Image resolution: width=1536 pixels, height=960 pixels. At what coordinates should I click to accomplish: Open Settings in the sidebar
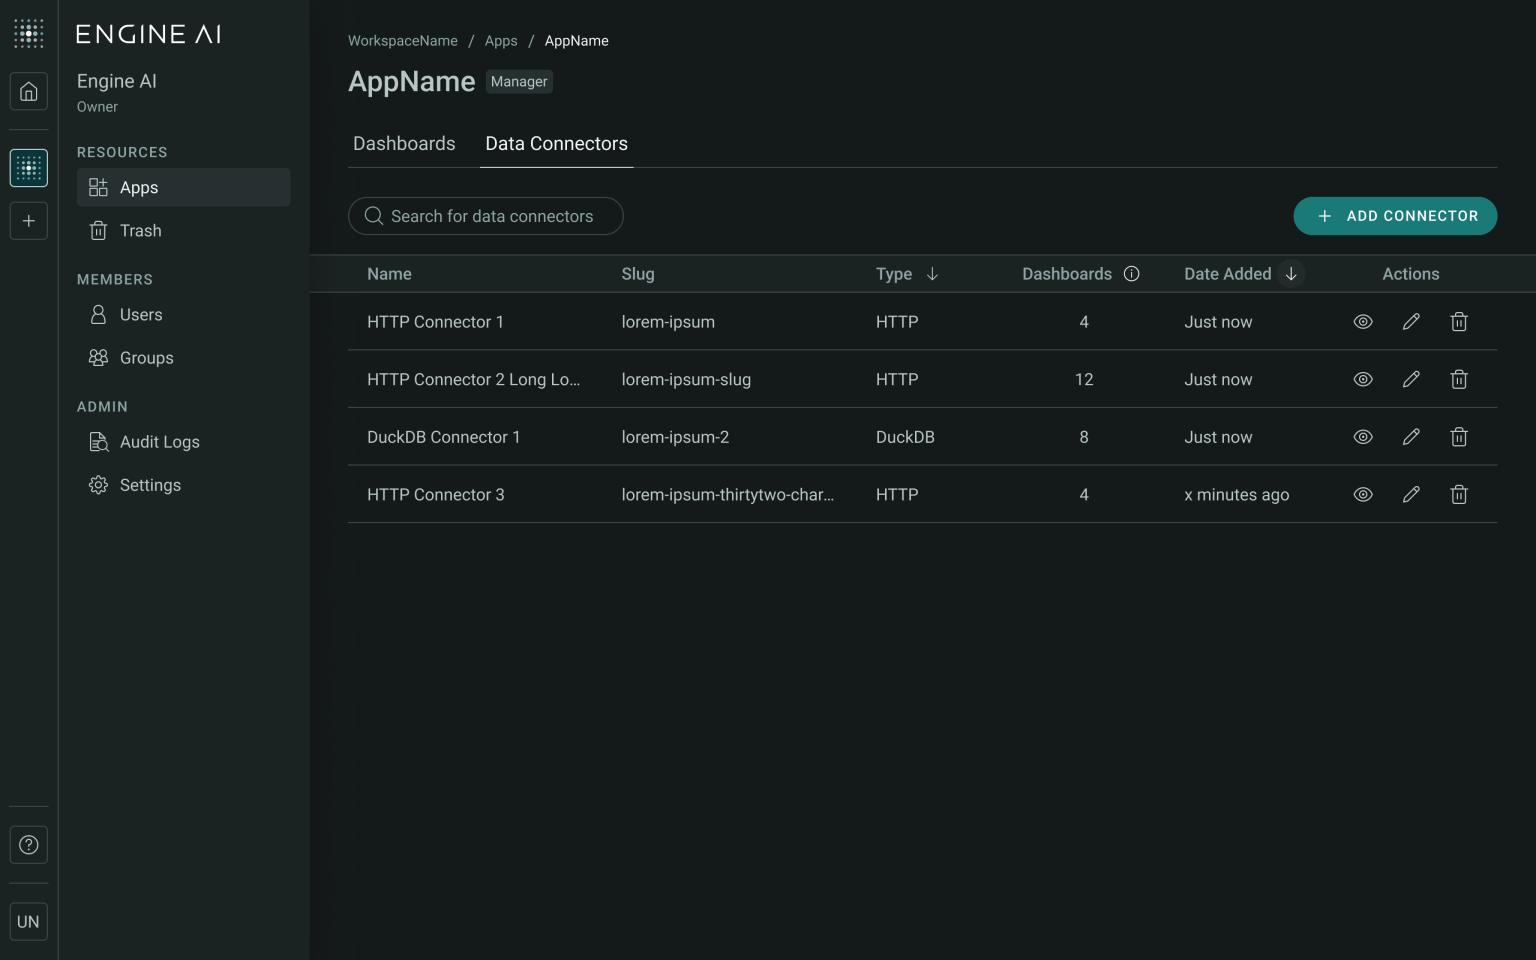coord(184,485)
